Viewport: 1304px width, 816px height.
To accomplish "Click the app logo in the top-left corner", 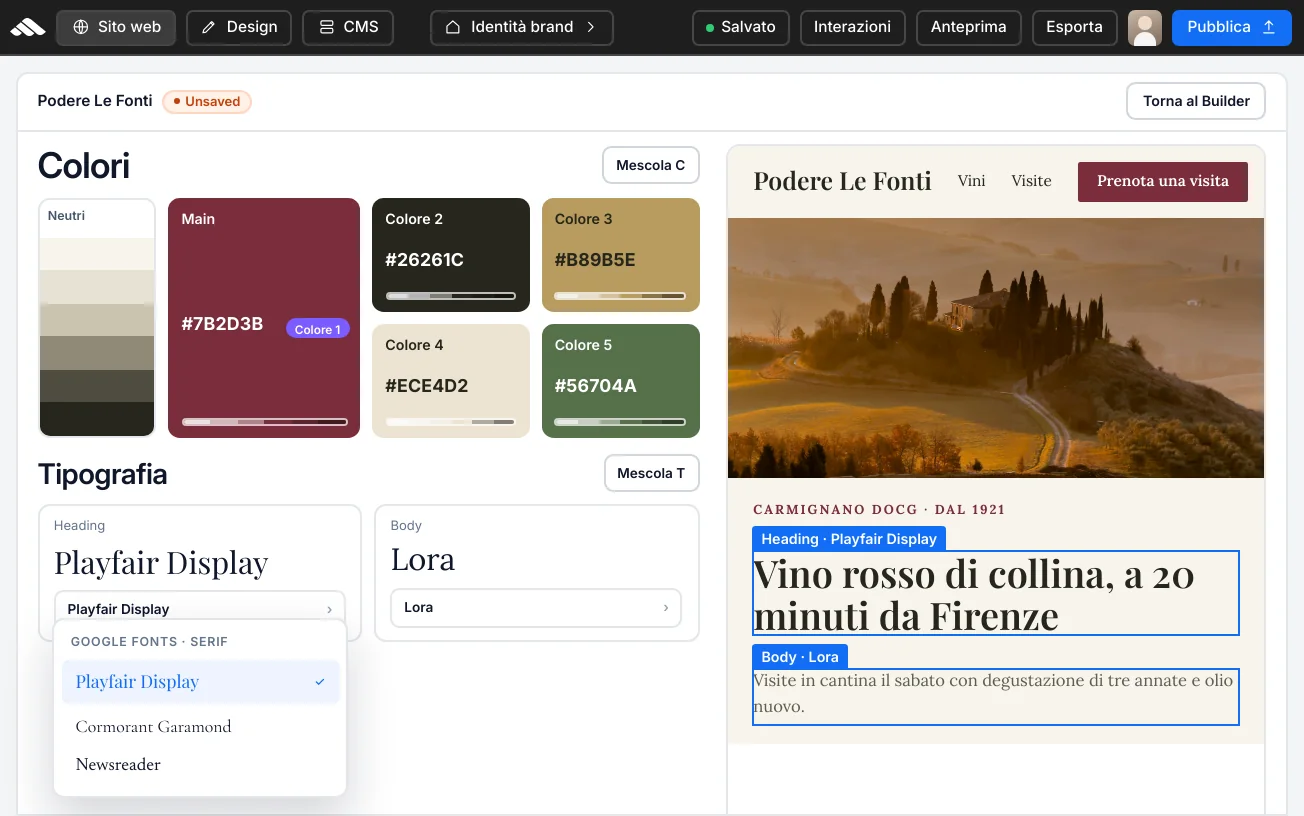I will point(28,27).
